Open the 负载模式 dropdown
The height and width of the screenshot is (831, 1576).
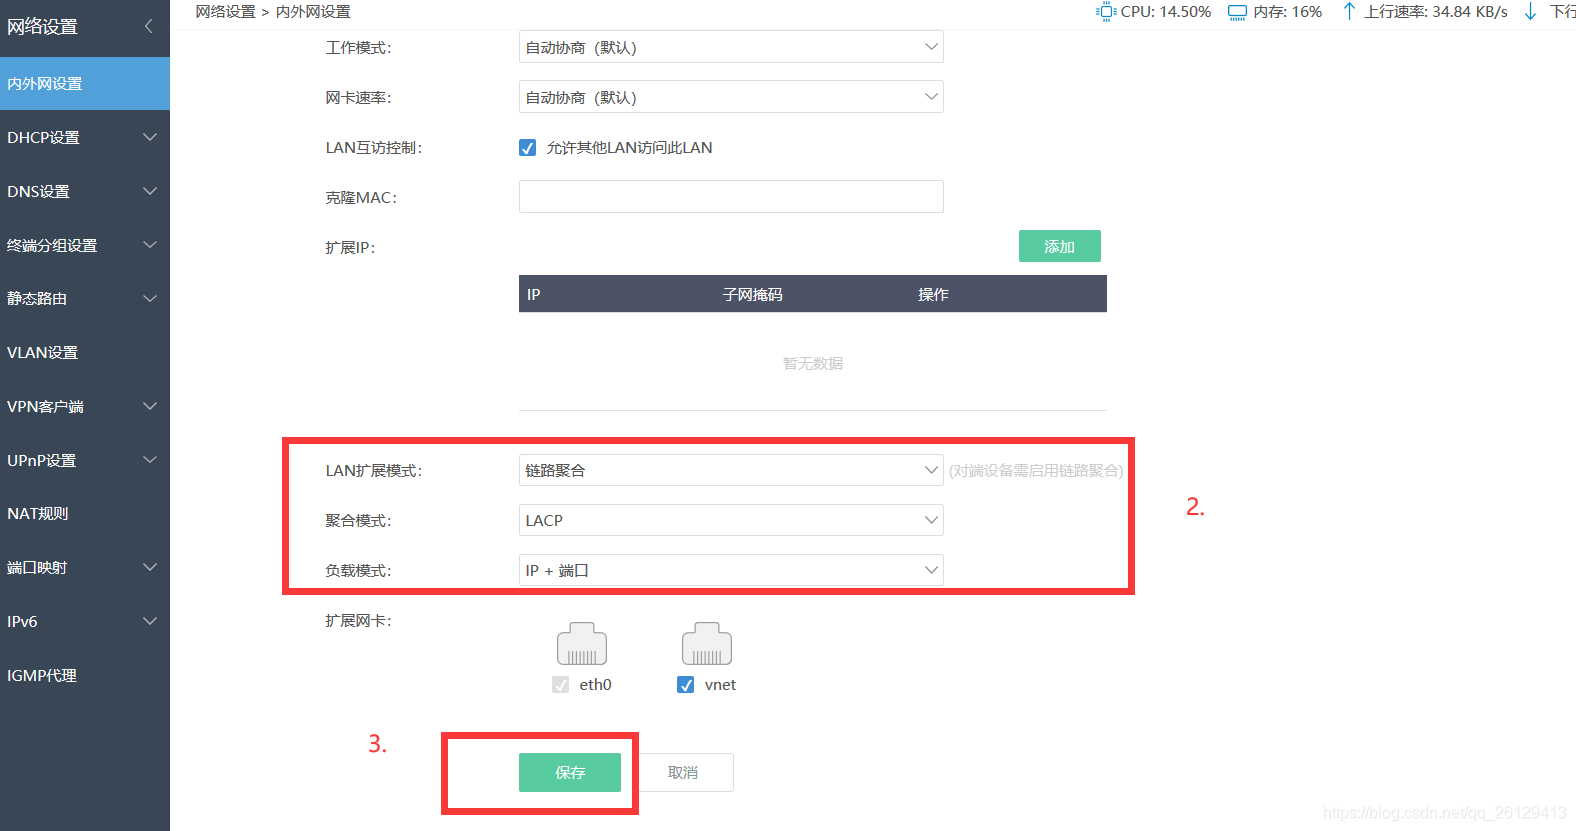731,570
